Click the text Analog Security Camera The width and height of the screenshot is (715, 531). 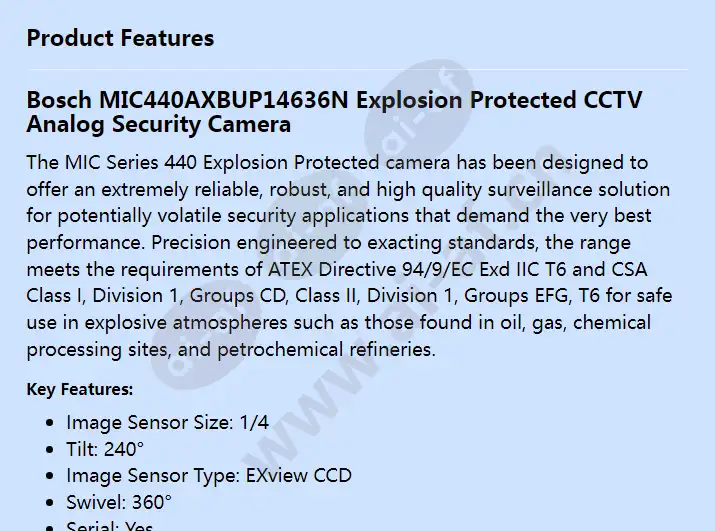pyautogui.click(x=159, y=124)
